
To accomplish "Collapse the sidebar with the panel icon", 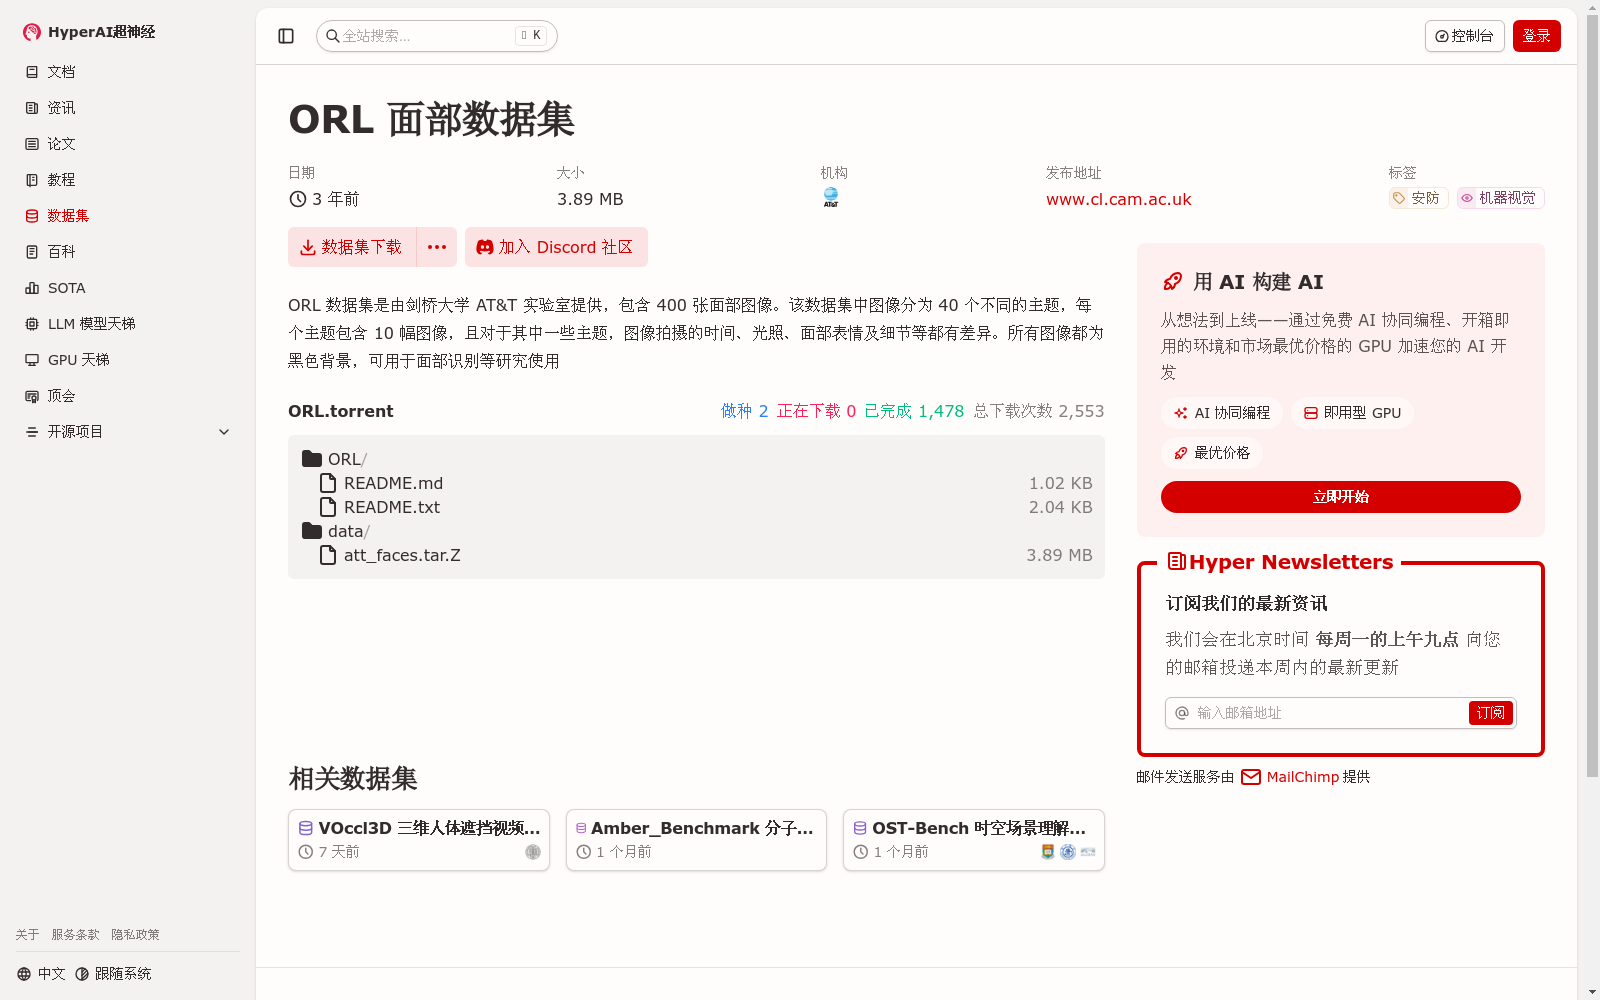I will coord(285,35).
